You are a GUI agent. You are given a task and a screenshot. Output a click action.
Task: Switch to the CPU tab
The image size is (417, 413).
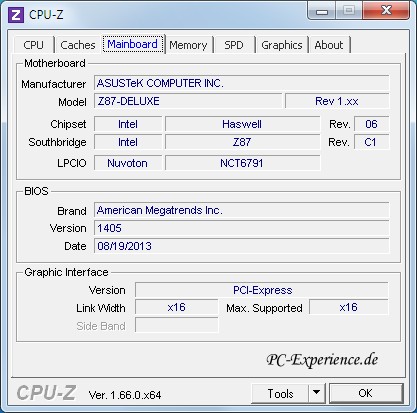point(33,45)
